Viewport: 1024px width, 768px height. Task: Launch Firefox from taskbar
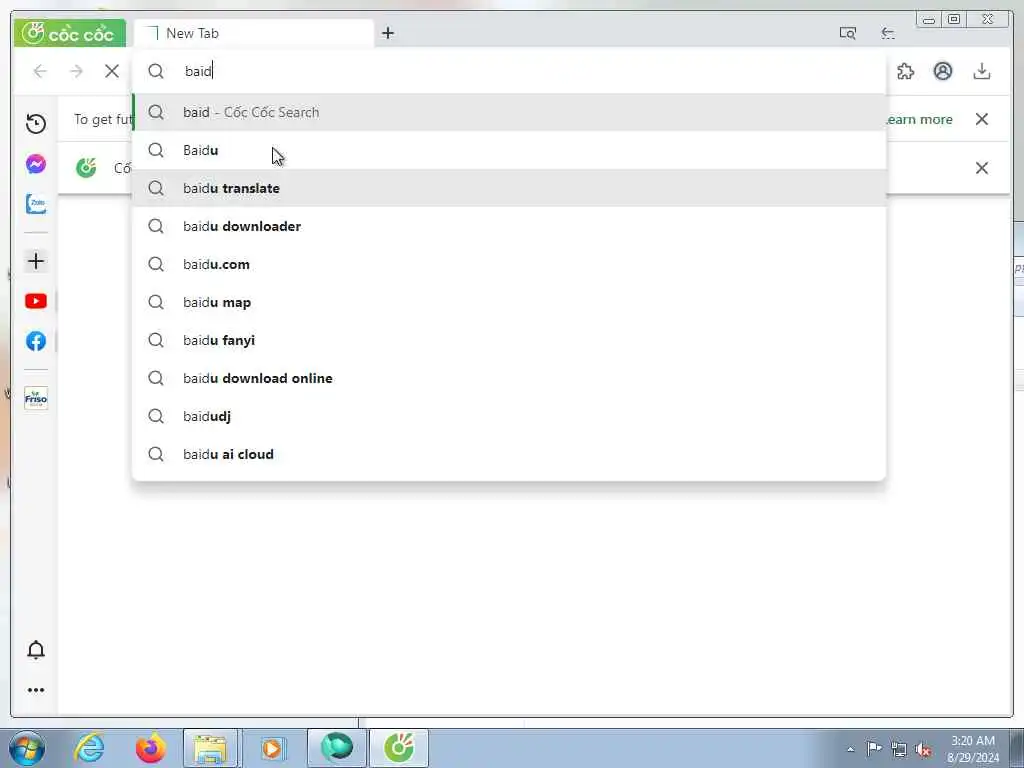coord(150,748)
